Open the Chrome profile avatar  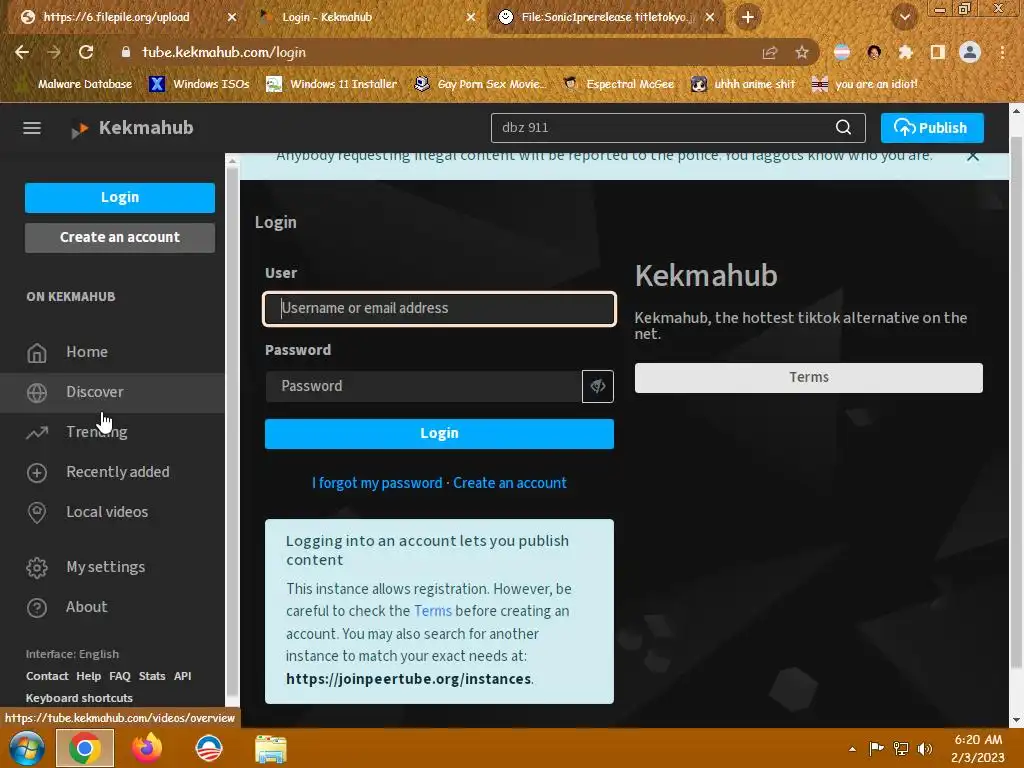click(x=970, y=52)
